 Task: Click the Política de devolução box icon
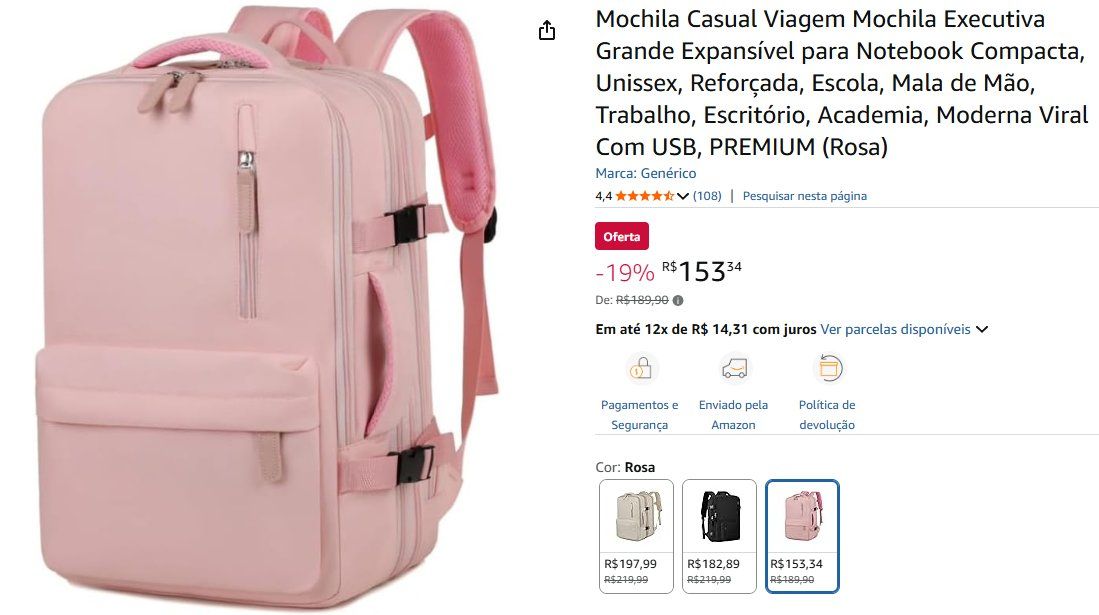pos(828,367)
